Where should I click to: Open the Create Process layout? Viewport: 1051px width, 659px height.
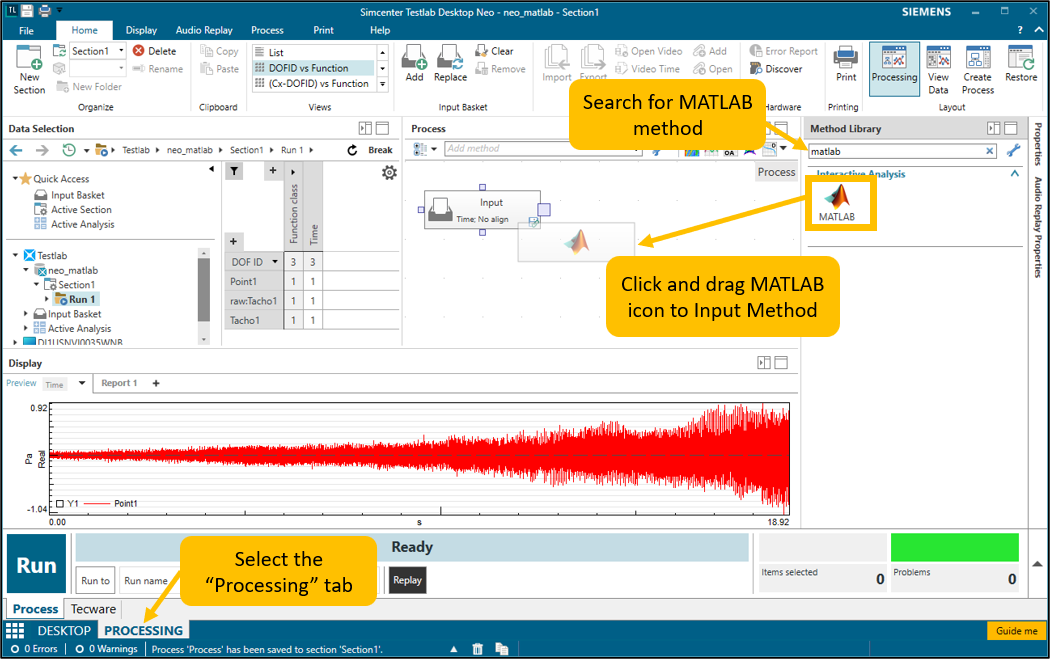pos(978,70)
